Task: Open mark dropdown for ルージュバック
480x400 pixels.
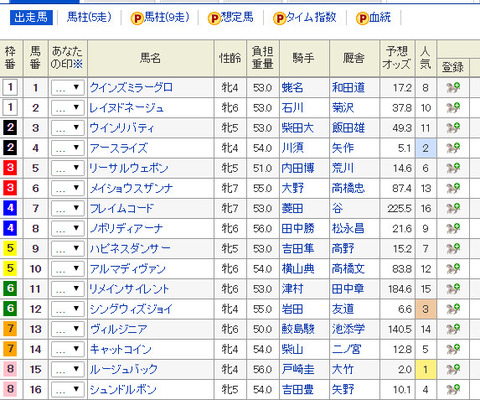Action: click(68, 369)
